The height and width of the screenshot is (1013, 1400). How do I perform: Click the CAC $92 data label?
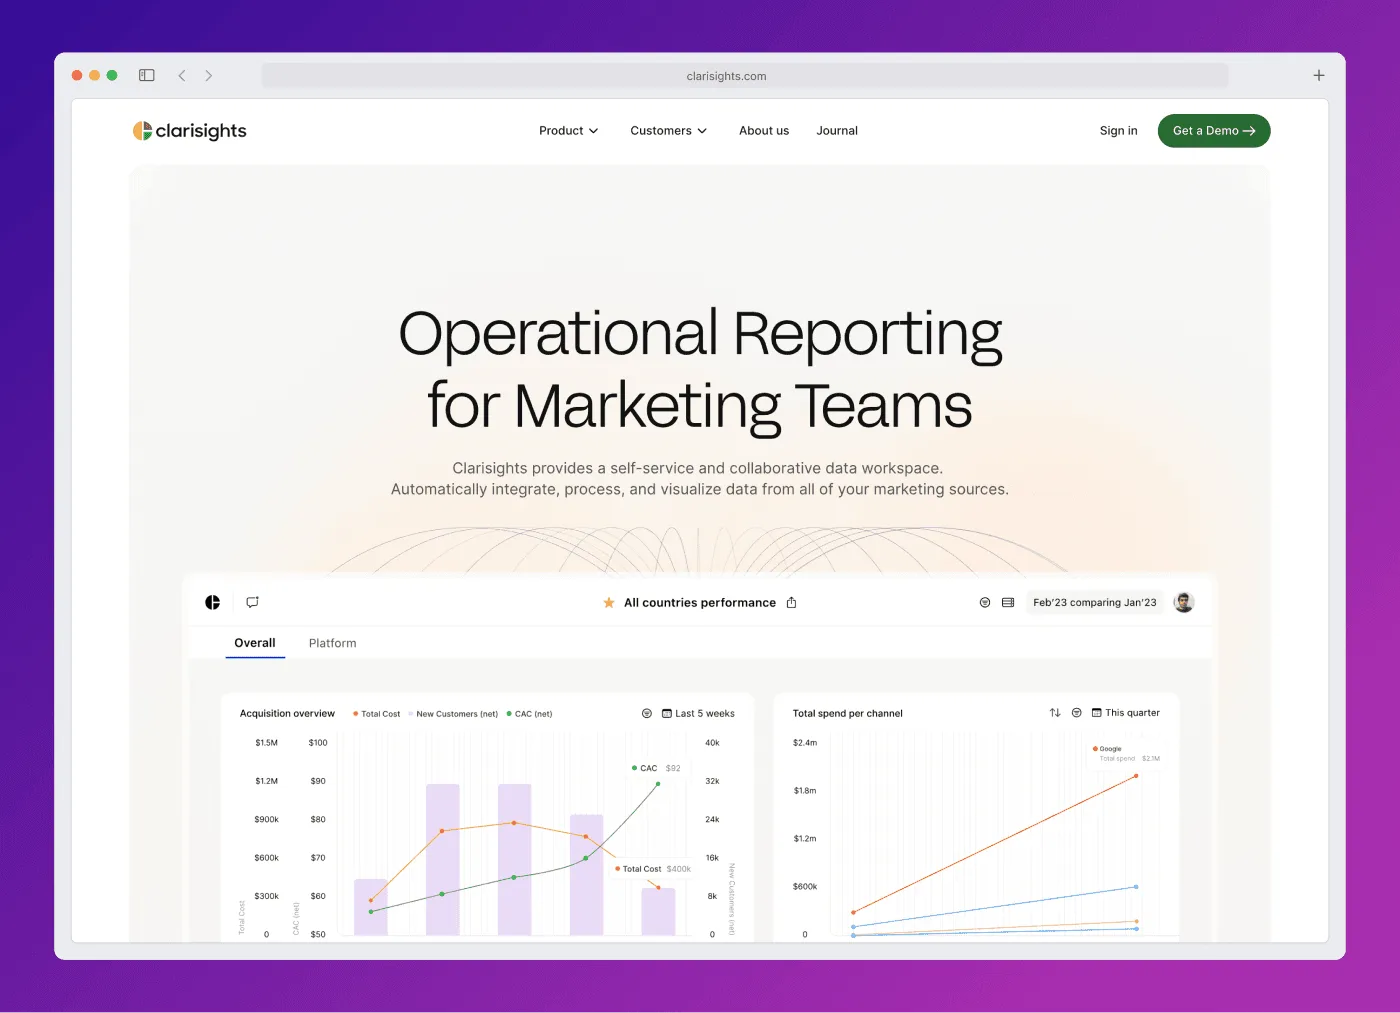pyautogui.click(x=656, y=768)
